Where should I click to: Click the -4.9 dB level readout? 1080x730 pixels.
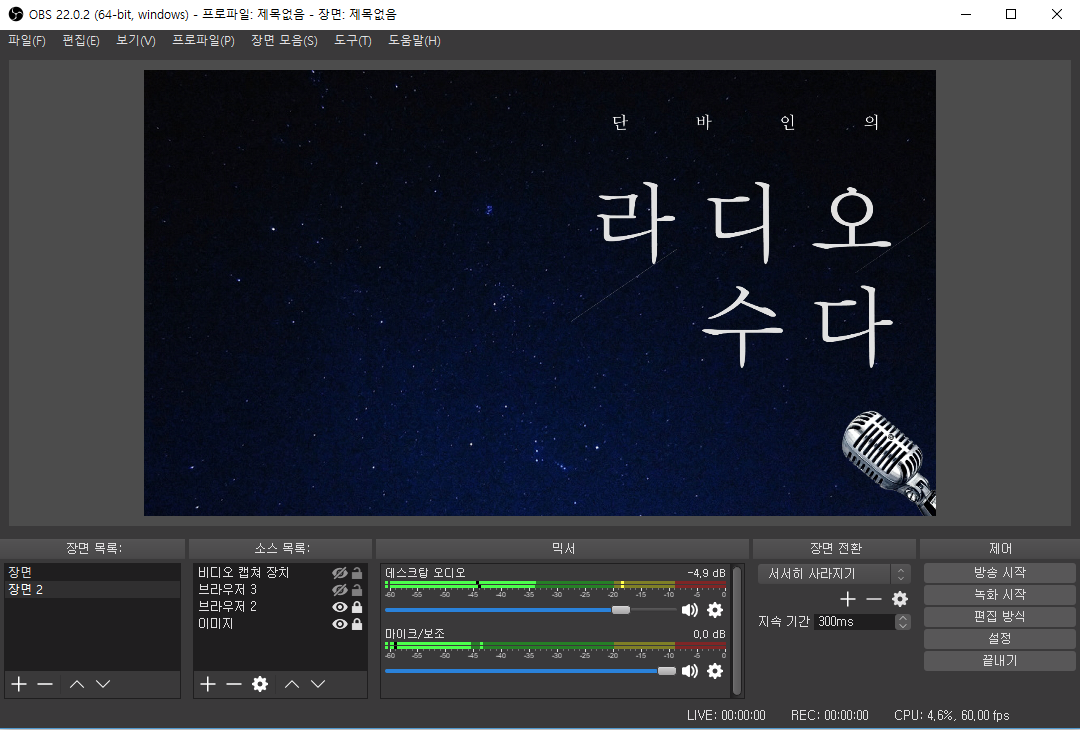point(706,573)
